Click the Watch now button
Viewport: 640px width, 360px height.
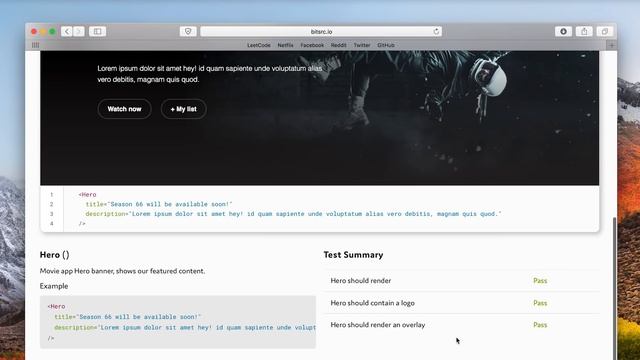click(124, 109)
